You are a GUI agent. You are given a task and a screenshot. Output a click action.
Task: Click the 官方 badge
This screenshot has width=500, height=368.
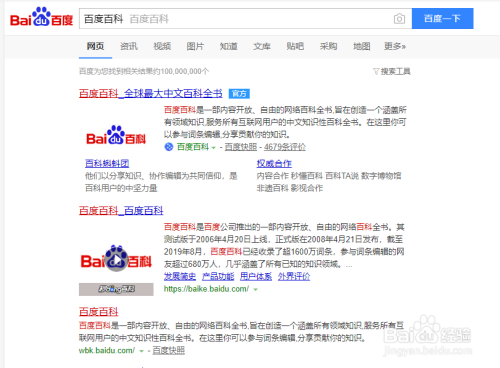tap(239, 94)
